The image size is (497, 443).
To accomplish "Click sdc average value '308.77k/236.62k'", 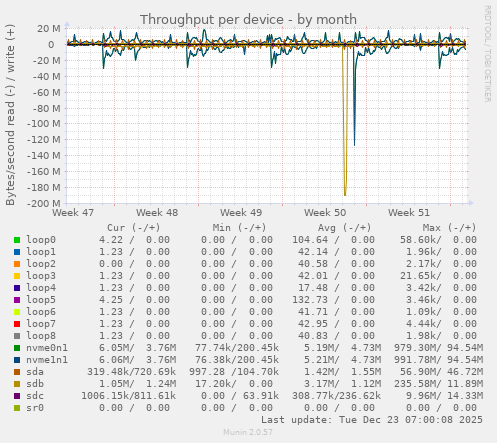I will click(x=336, y=396).
